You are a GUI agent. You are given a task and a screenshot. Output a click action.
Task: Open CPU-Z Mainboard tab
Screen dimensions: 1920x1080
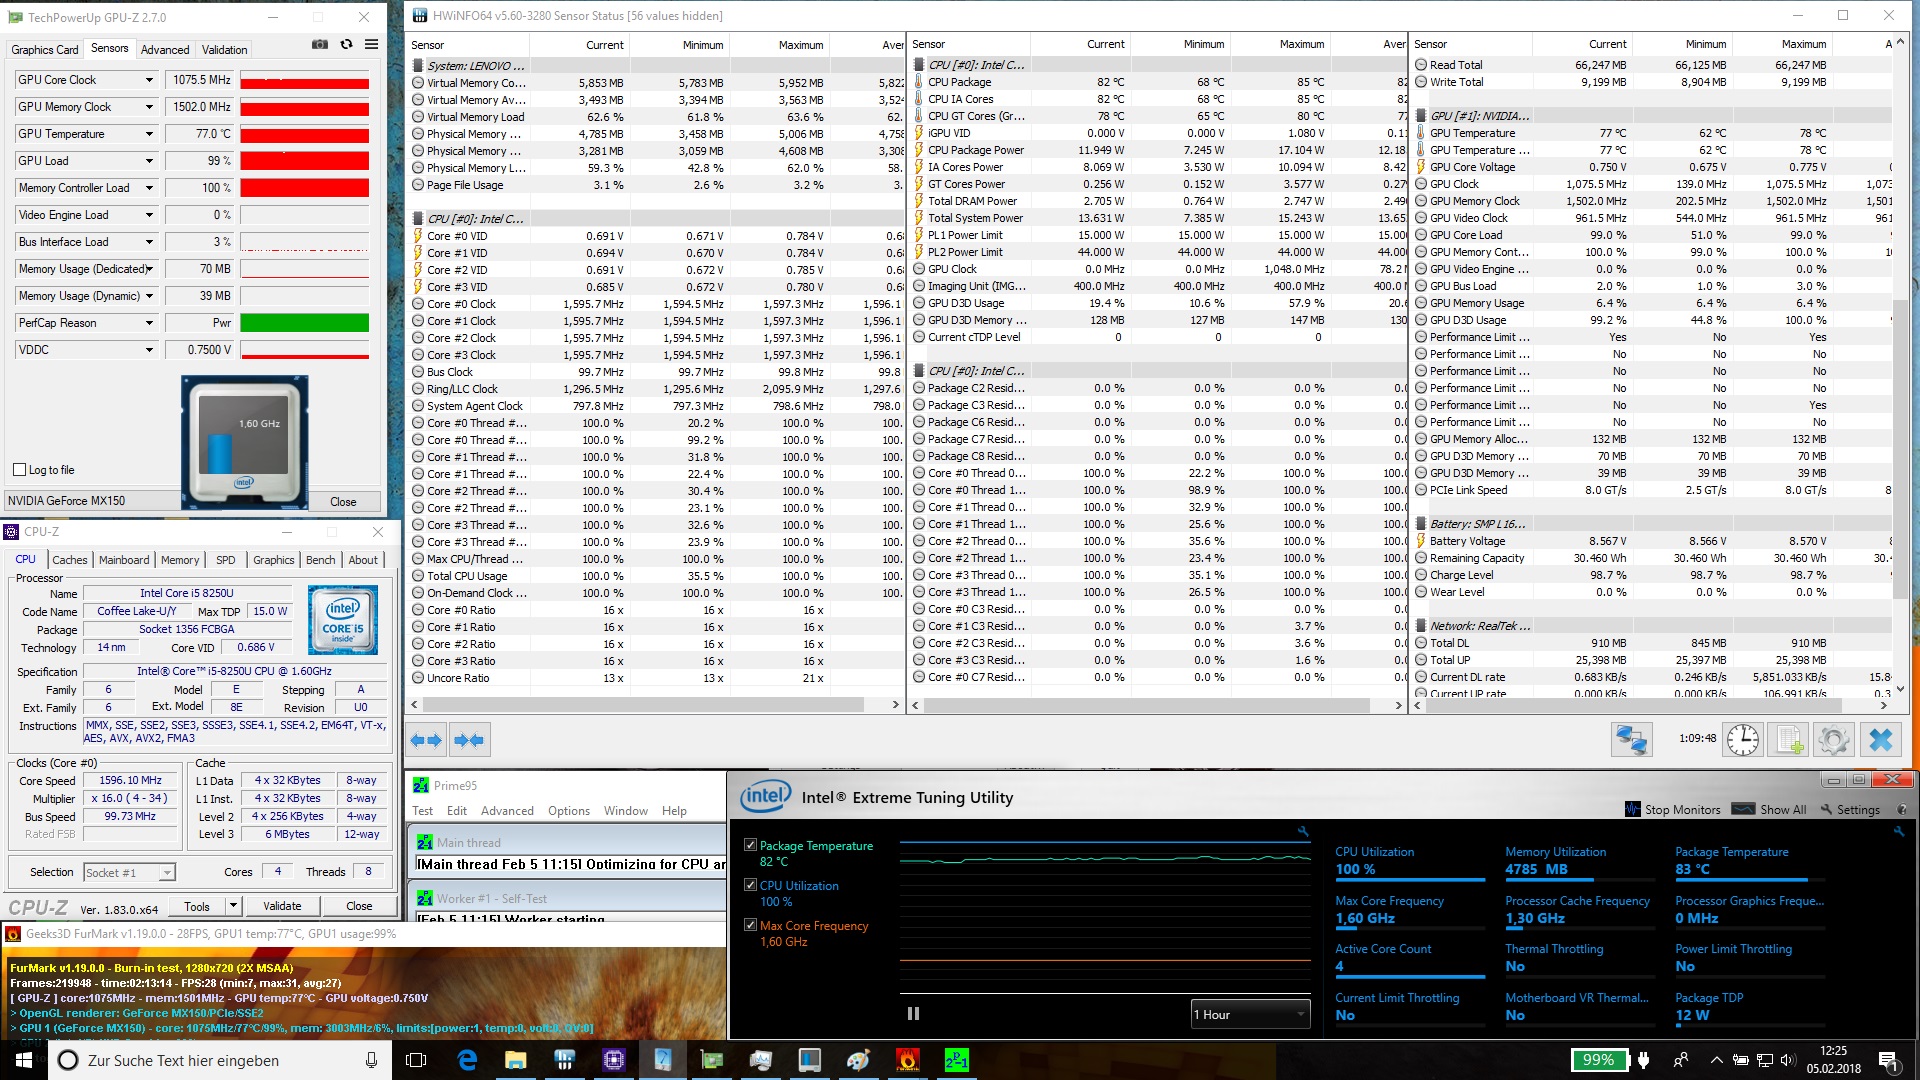tap(124, 560)
